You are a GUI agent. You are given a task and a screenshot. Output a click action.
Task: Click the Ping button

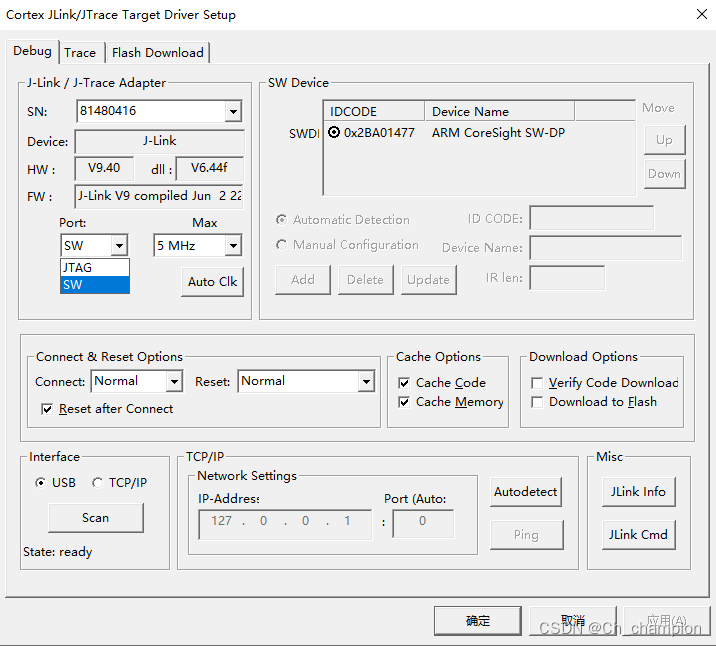tap(526, 535)
